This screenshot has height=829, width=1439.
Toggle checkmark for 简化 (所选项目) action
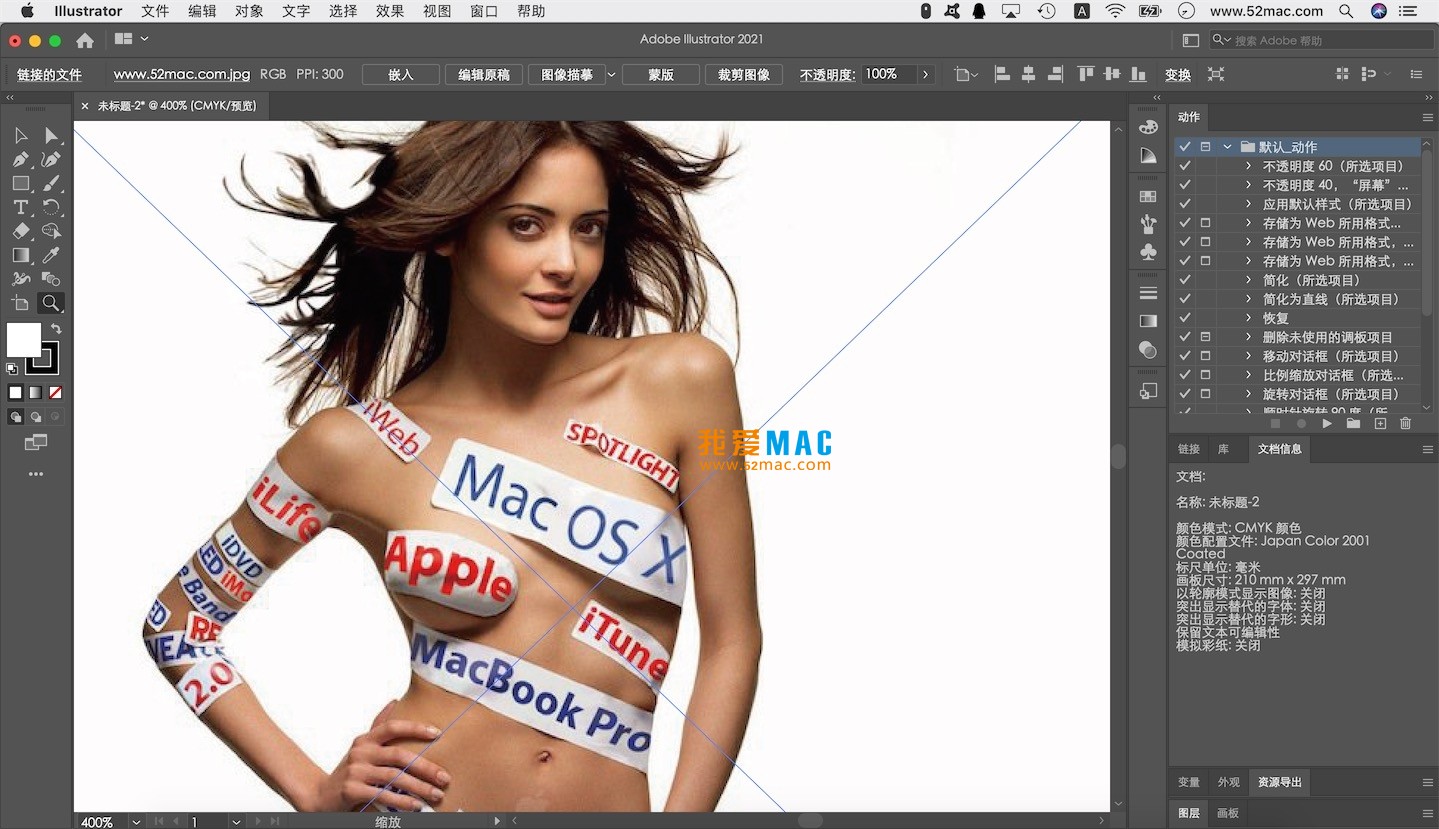1185,280
